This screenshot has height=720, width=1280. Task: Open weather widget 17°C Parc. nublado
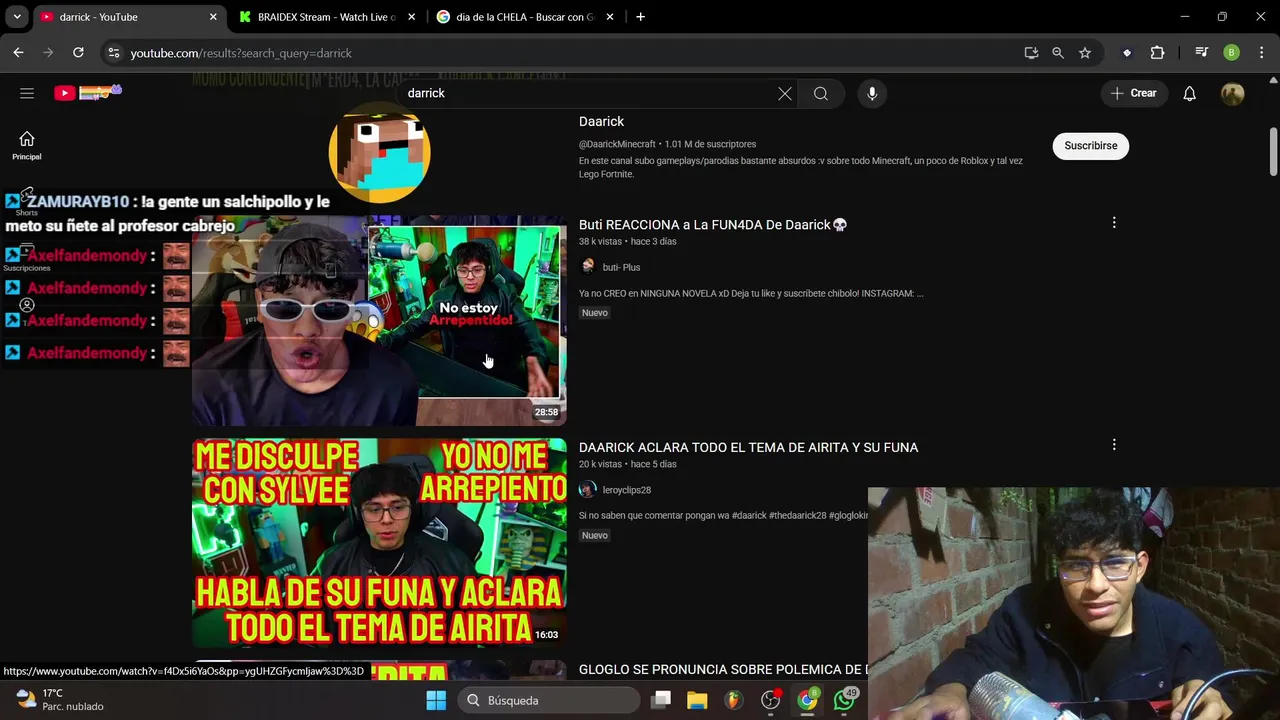click(x=60, y=700)
